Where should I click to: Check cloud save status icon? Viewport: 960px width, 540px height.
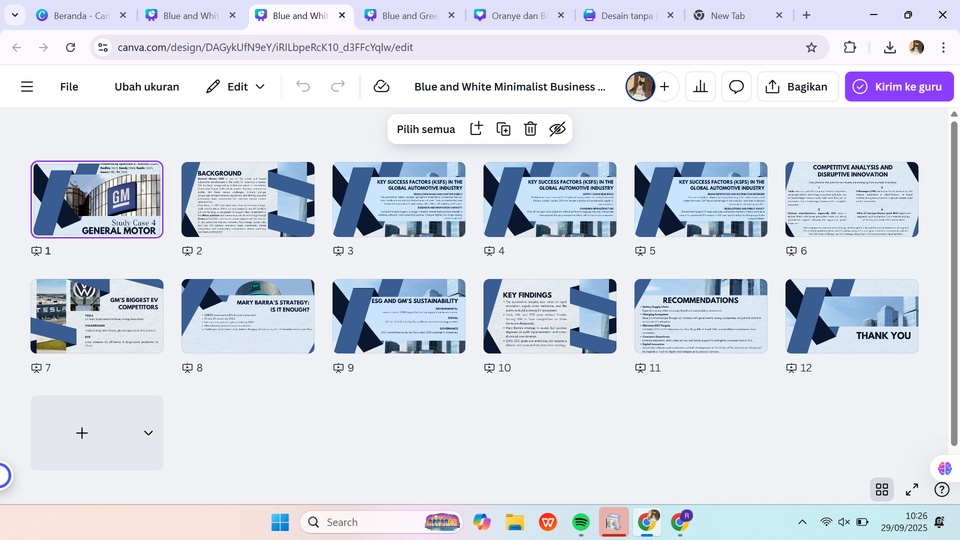pyautogui.click(x=381, y=87)
